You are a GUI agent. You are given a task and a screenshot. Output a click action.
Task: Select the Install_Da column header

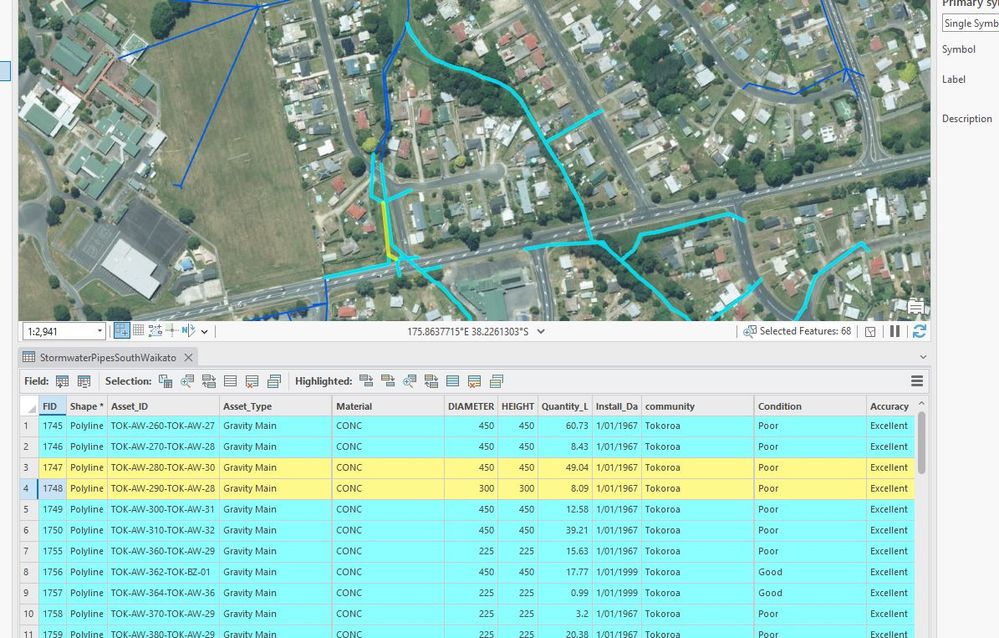tap(616, 406)
